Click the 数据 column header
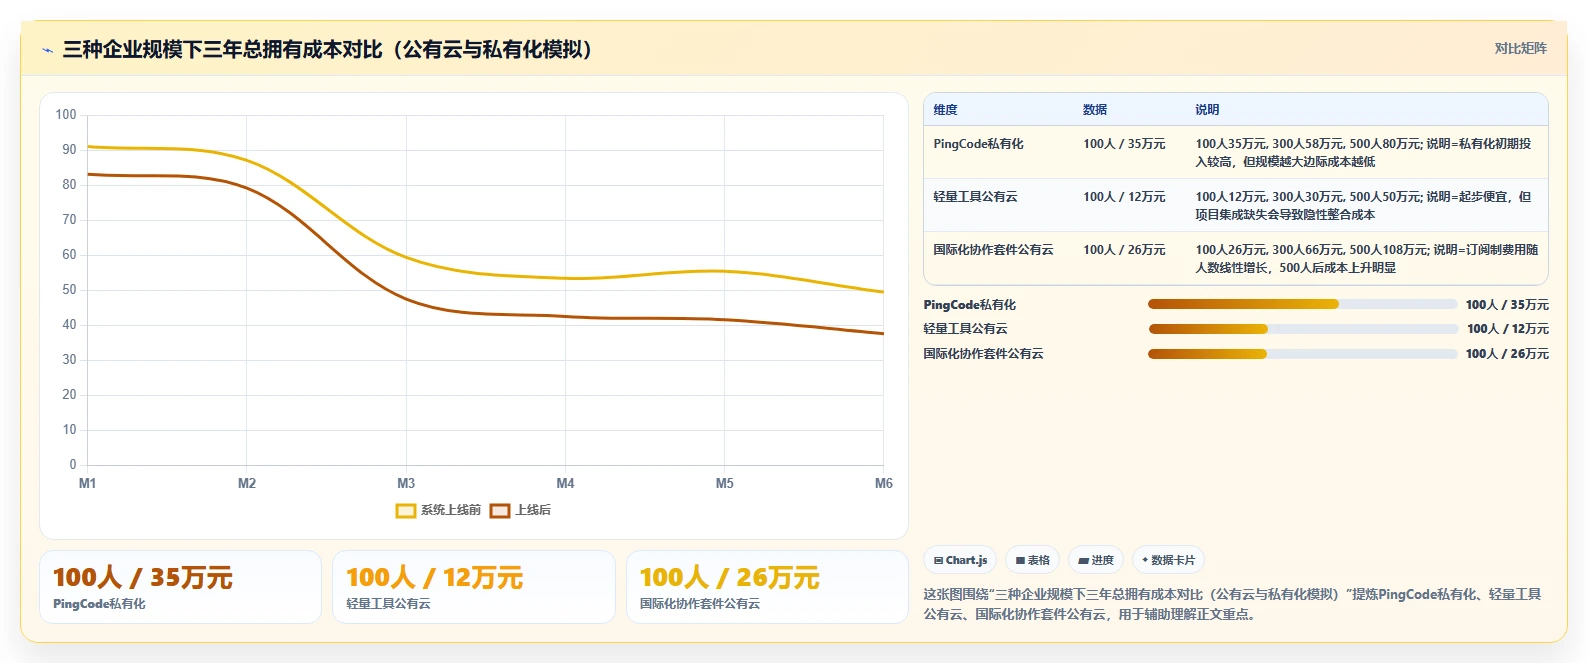 [1095, 110]
